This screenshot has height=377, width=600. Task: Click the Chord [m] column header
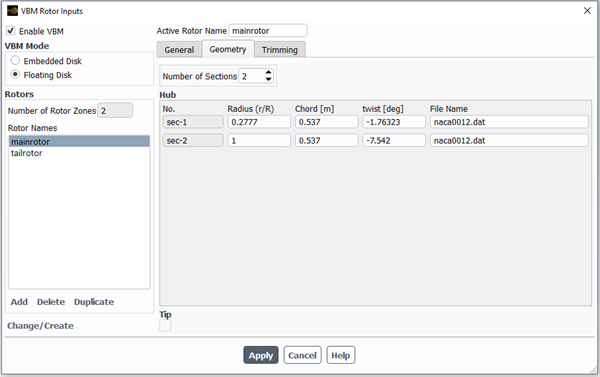(315, 109)
